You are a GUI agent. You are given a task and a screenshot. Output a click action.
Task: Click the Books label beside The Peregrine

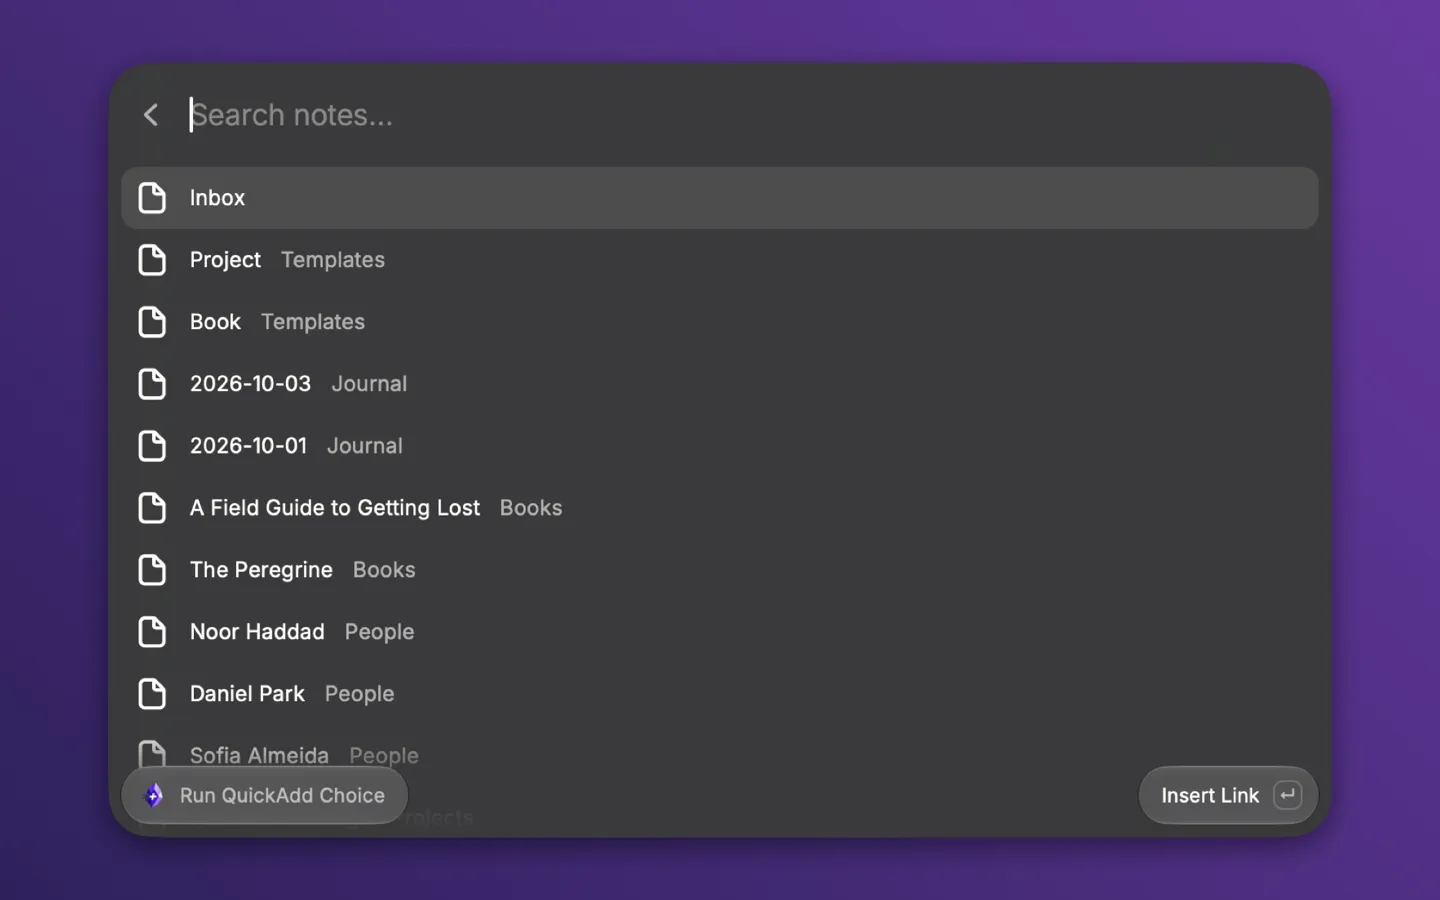tap(384, 570)
